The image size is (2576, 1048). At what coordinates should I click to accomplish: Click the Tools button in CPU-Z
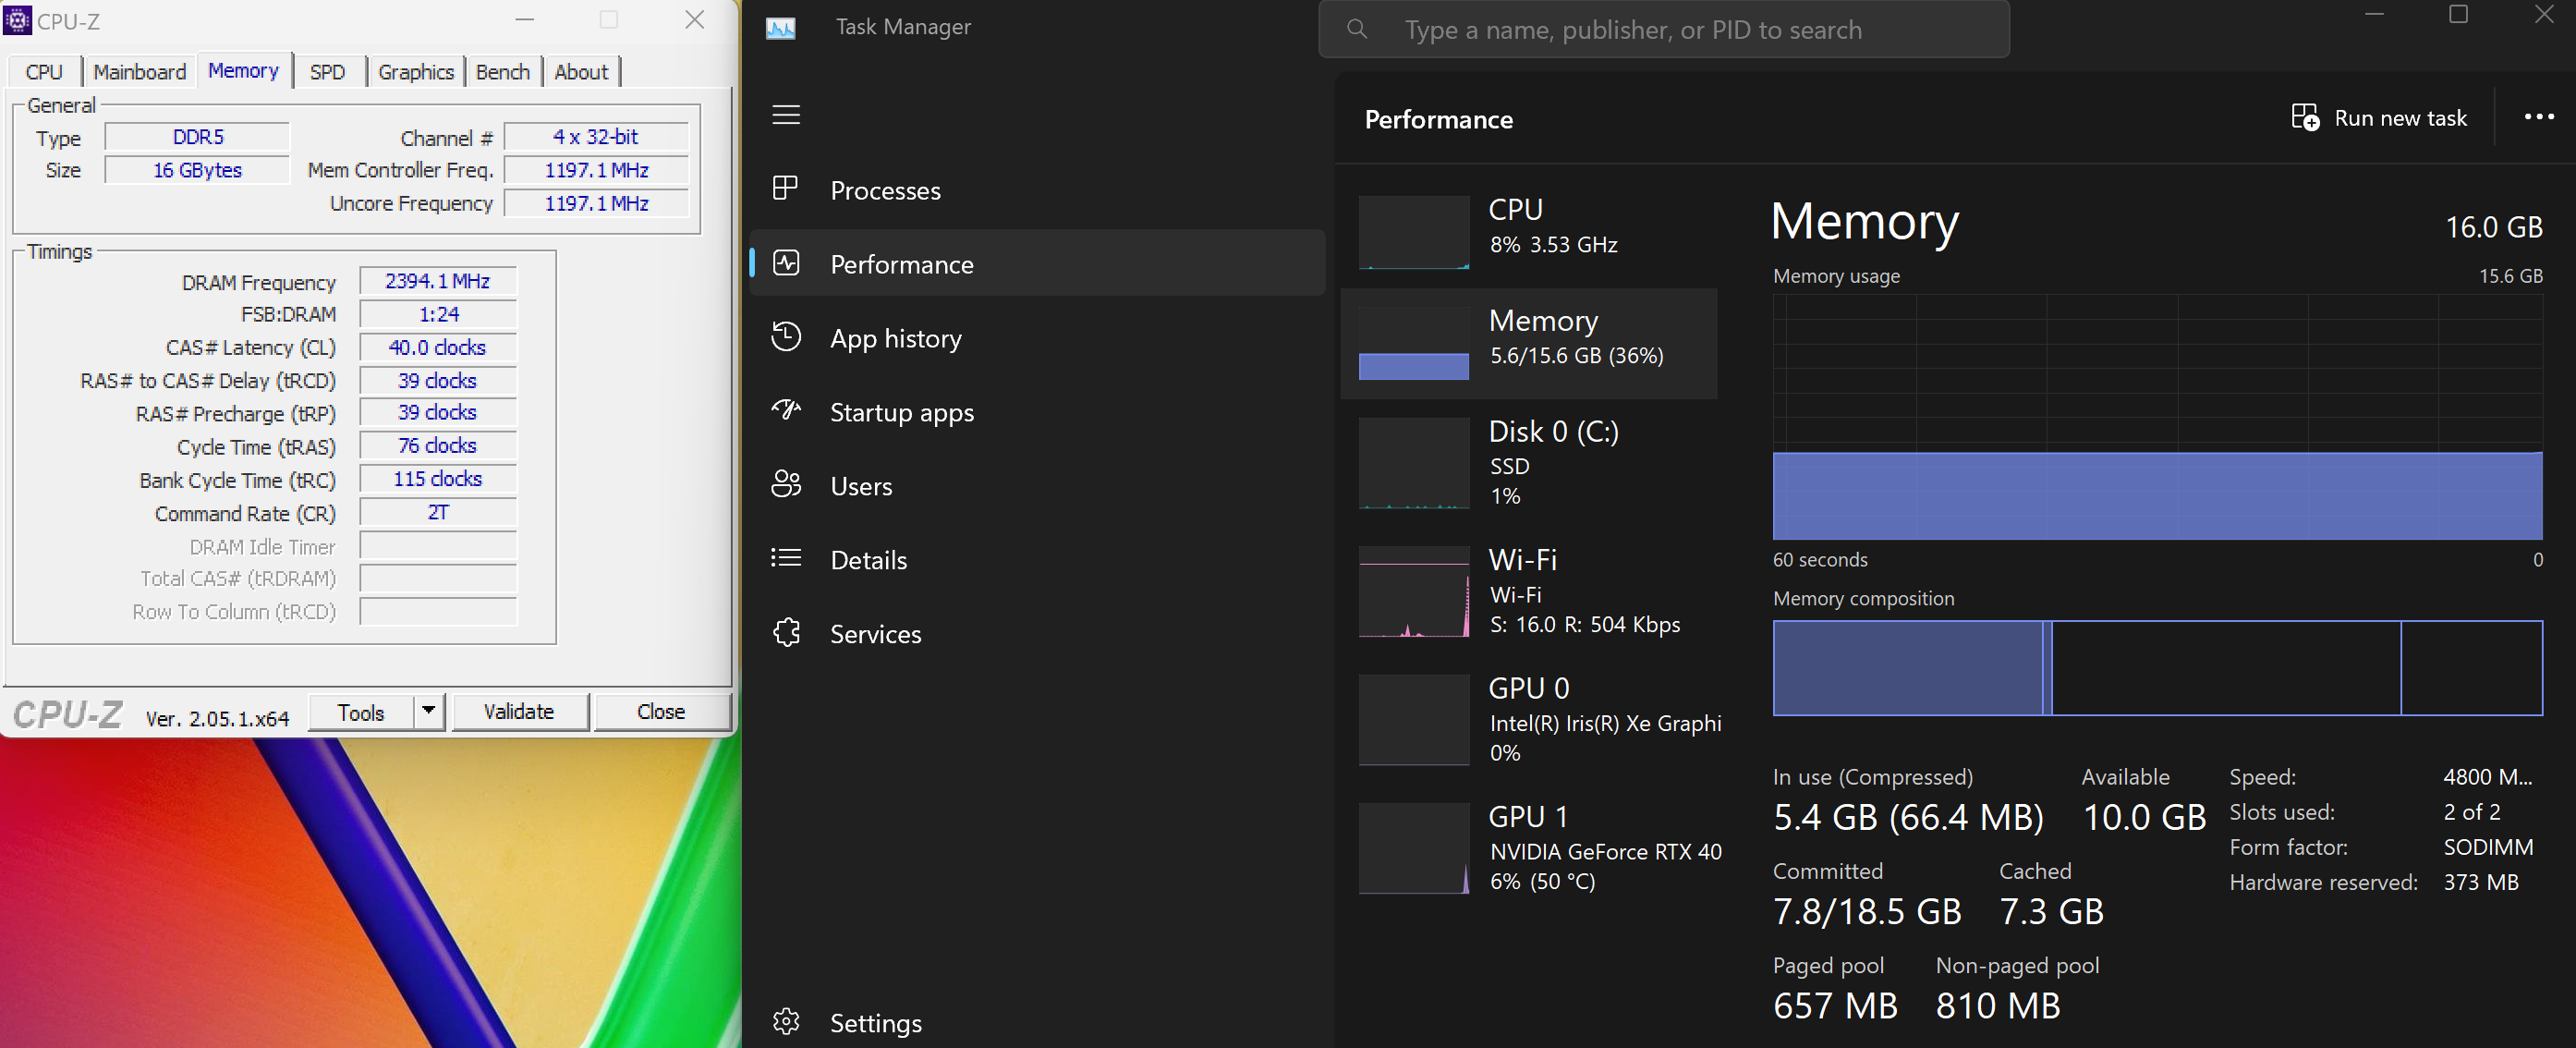[361, 712]
